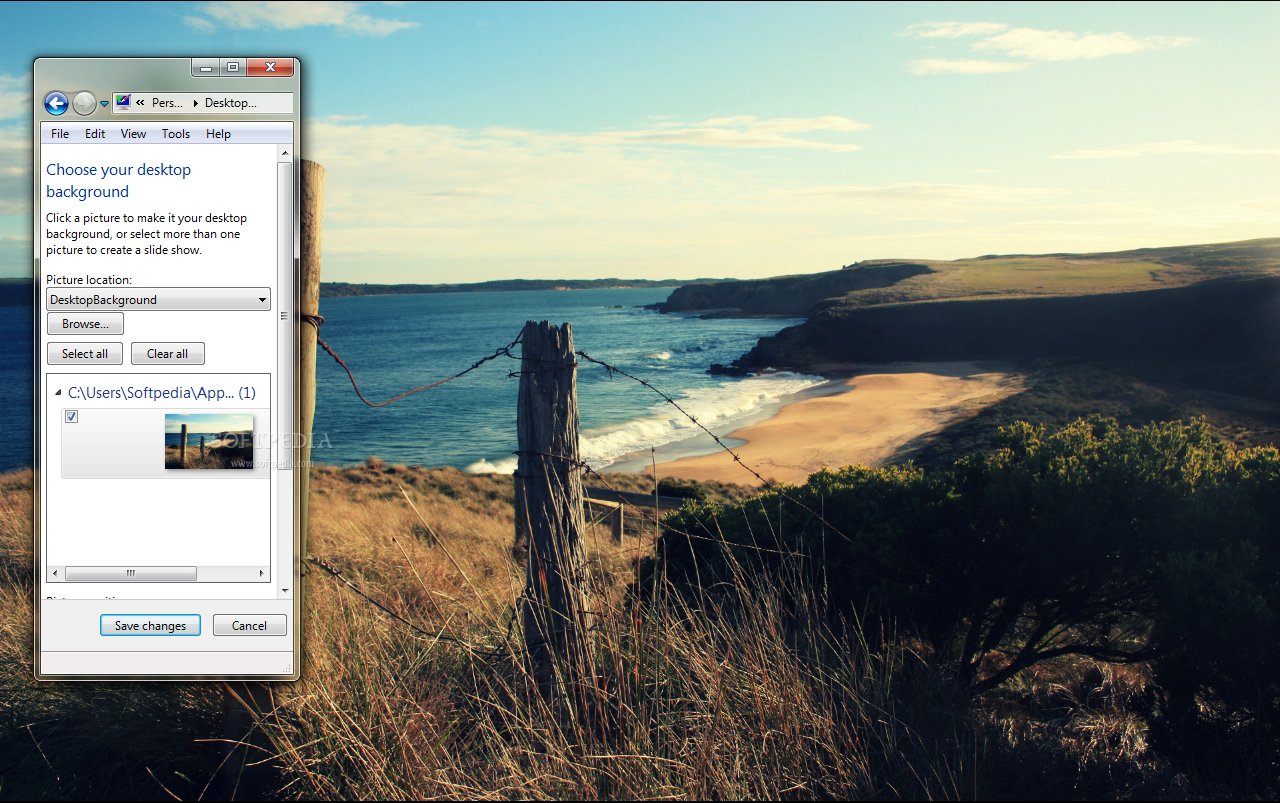Open the Picture location DesktopBackground dropdown
1280x803 pixels.
tap(158, 299)
